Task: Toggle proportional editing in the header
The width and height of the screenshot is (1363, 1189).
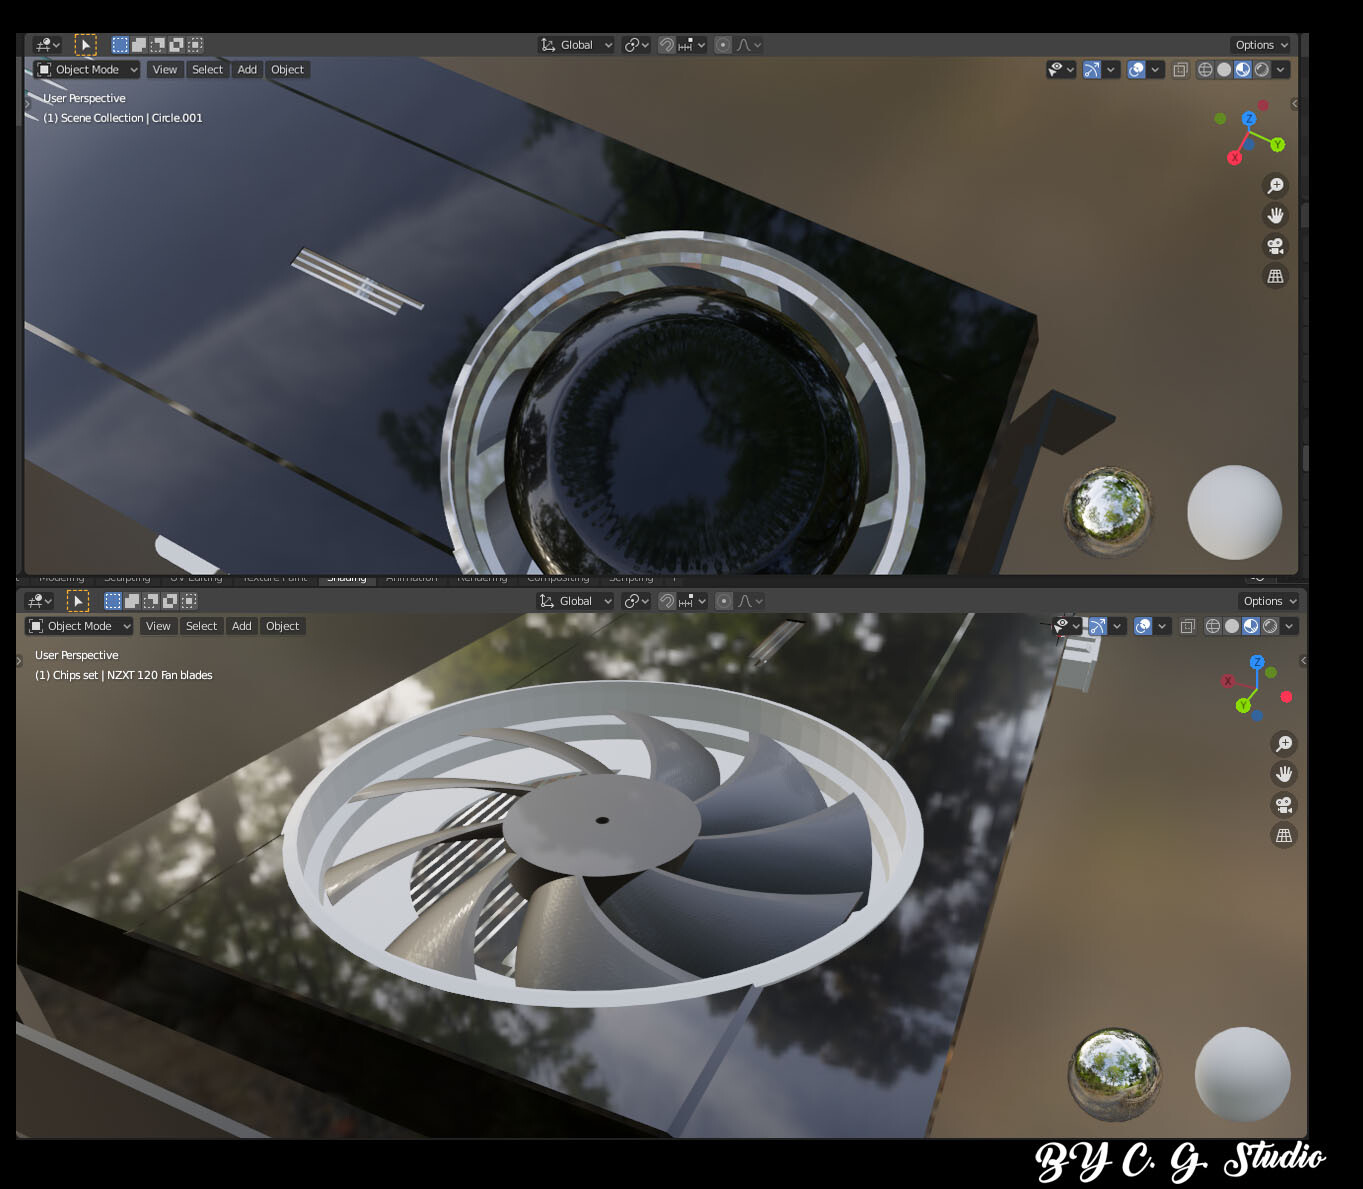Action: [722, 44]
